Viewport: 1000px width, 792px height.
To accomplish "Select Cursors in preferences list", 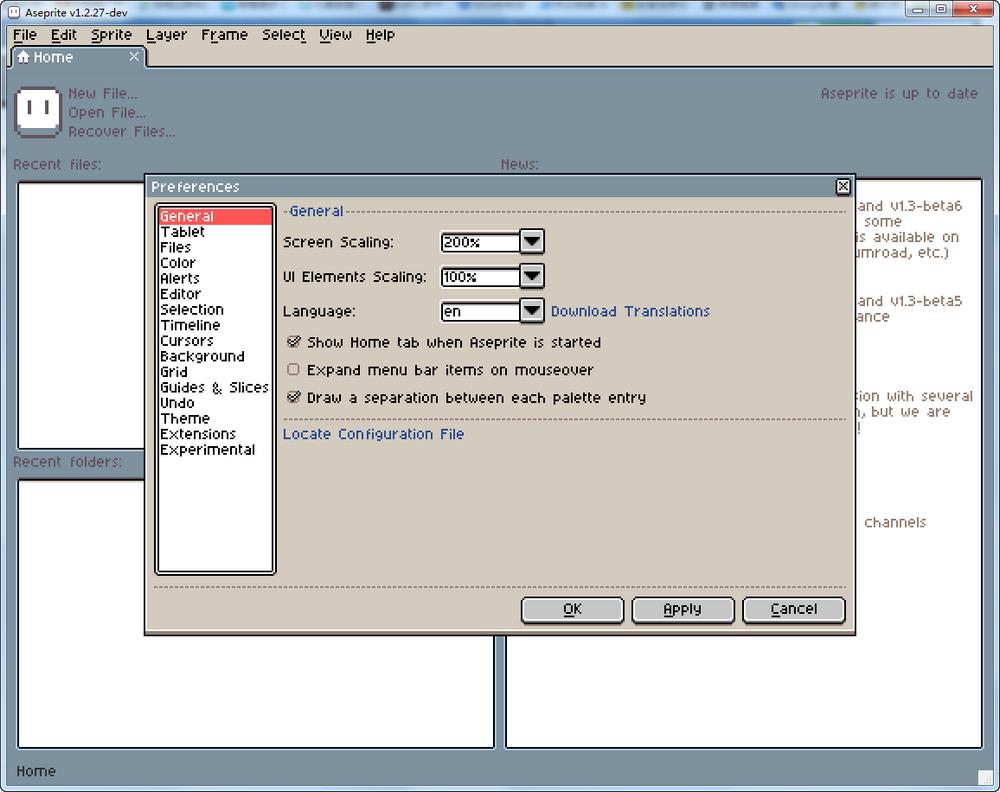I will point(216,341).
